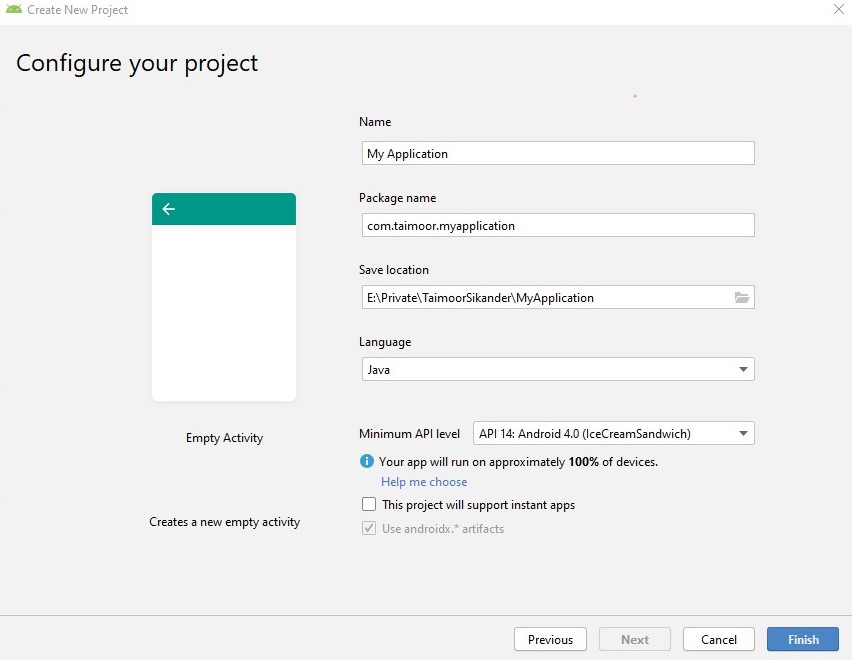Screen dimensions: 852x660
Task: Close the Create New Project dialog
Action: 837,10
